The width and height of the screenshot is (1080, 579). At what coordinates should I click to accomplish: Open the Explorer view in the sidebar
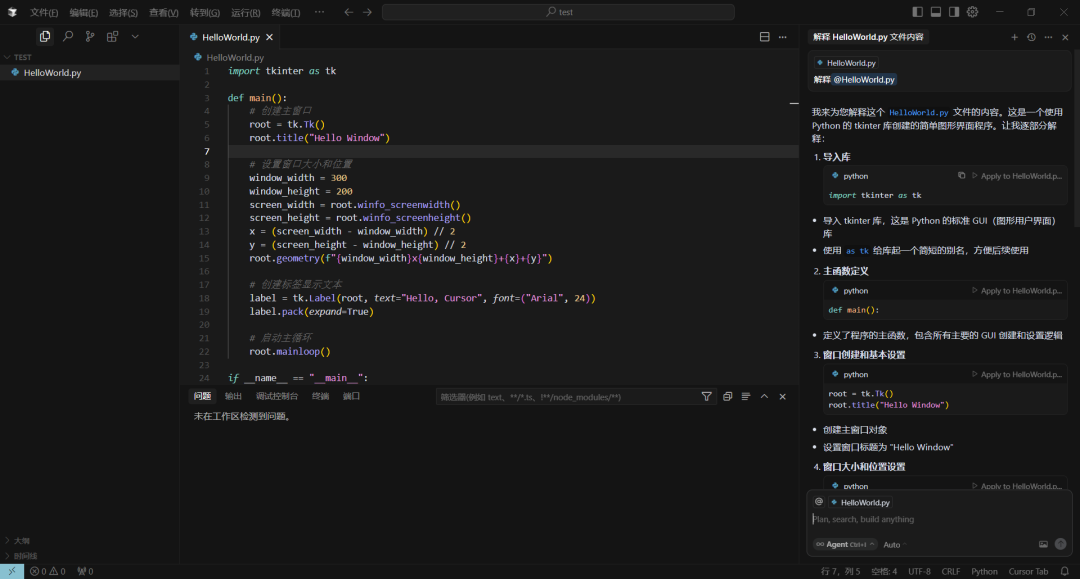tap(45, 36)
